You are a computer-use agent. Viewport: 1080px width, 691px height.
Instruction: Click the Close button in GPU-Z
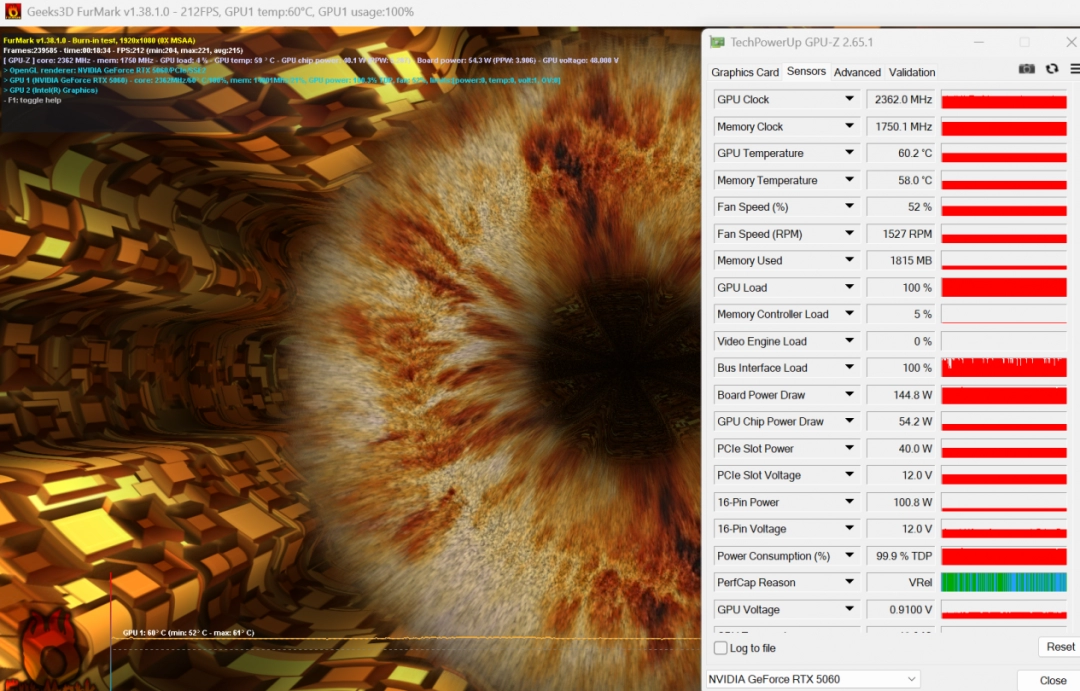coord(1052,680)
